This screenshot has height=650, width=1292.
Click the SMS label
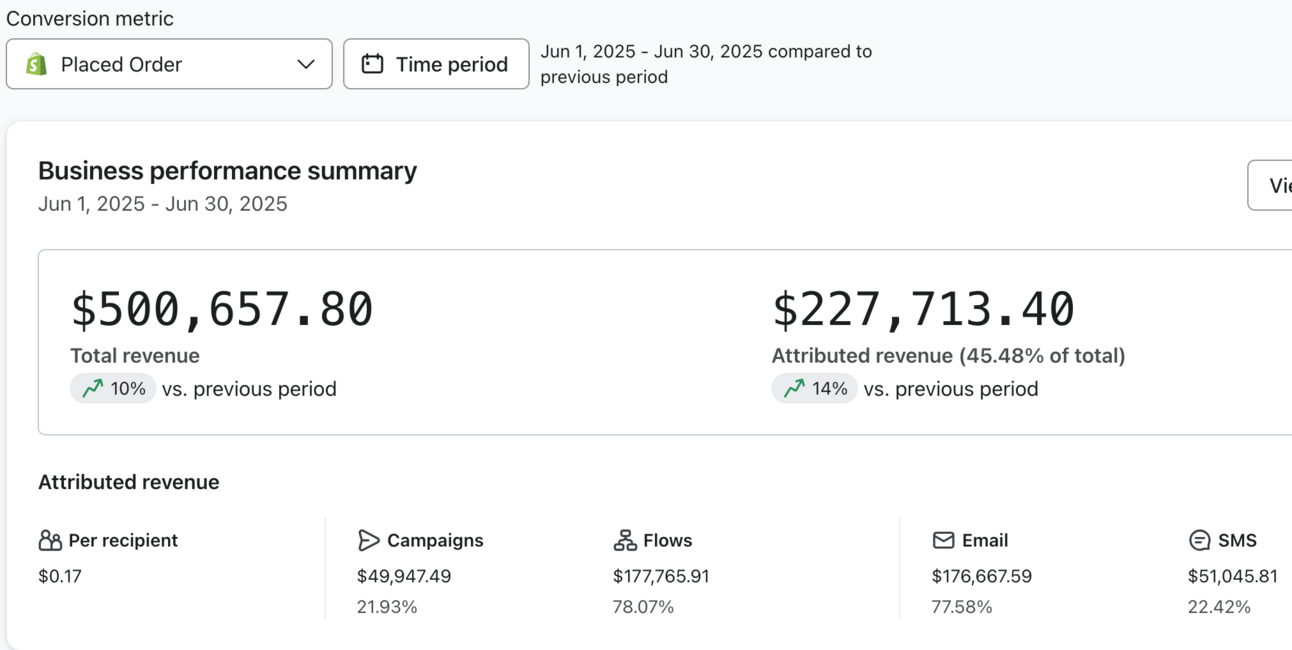coord(1237,541)
